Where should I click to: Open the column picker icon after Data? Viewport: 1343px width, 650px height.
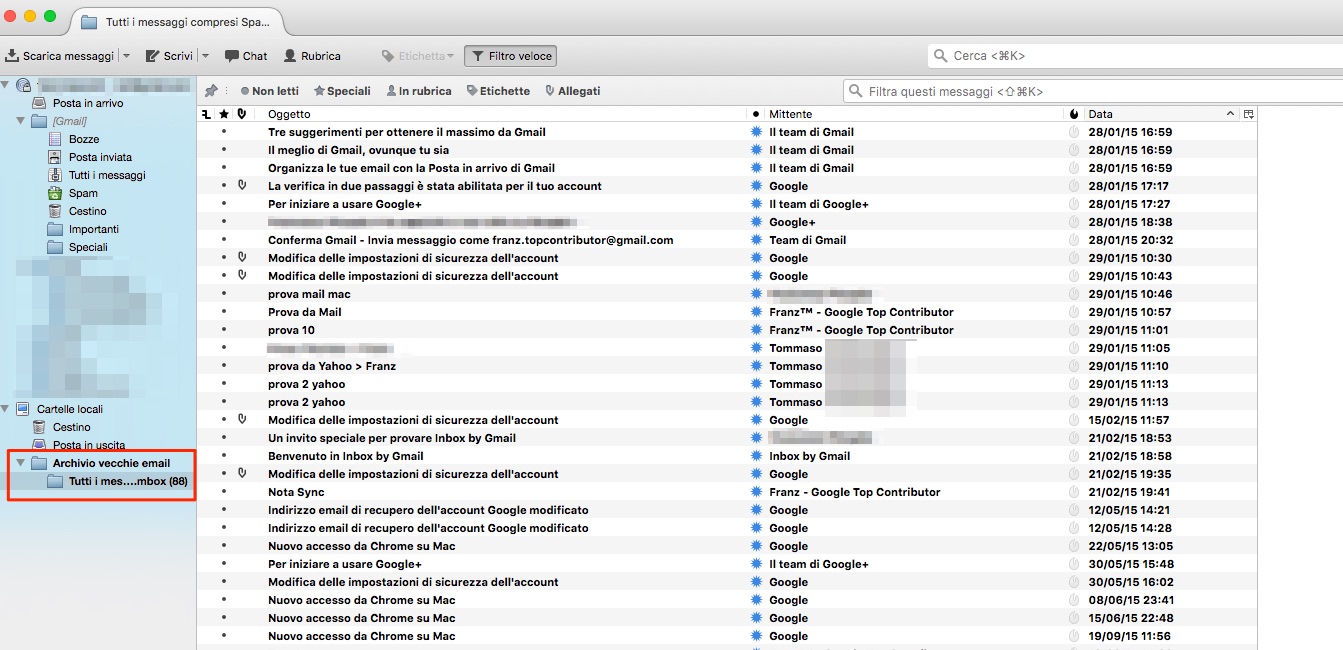point(1248,114)
